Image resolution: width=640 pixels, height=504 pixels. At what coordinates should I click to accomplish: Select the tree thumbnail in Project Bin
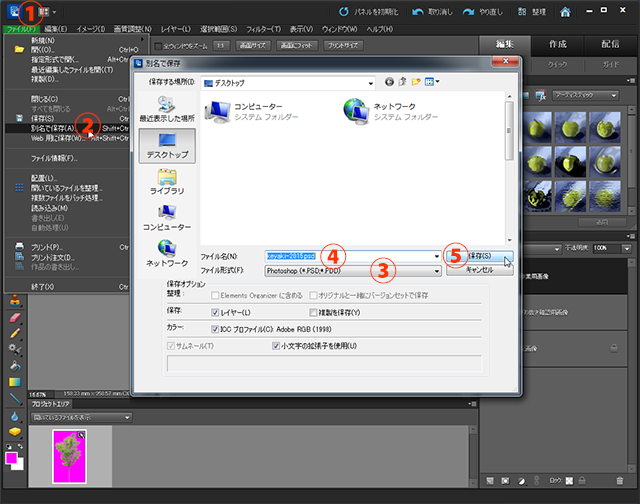tap(70, 456)
